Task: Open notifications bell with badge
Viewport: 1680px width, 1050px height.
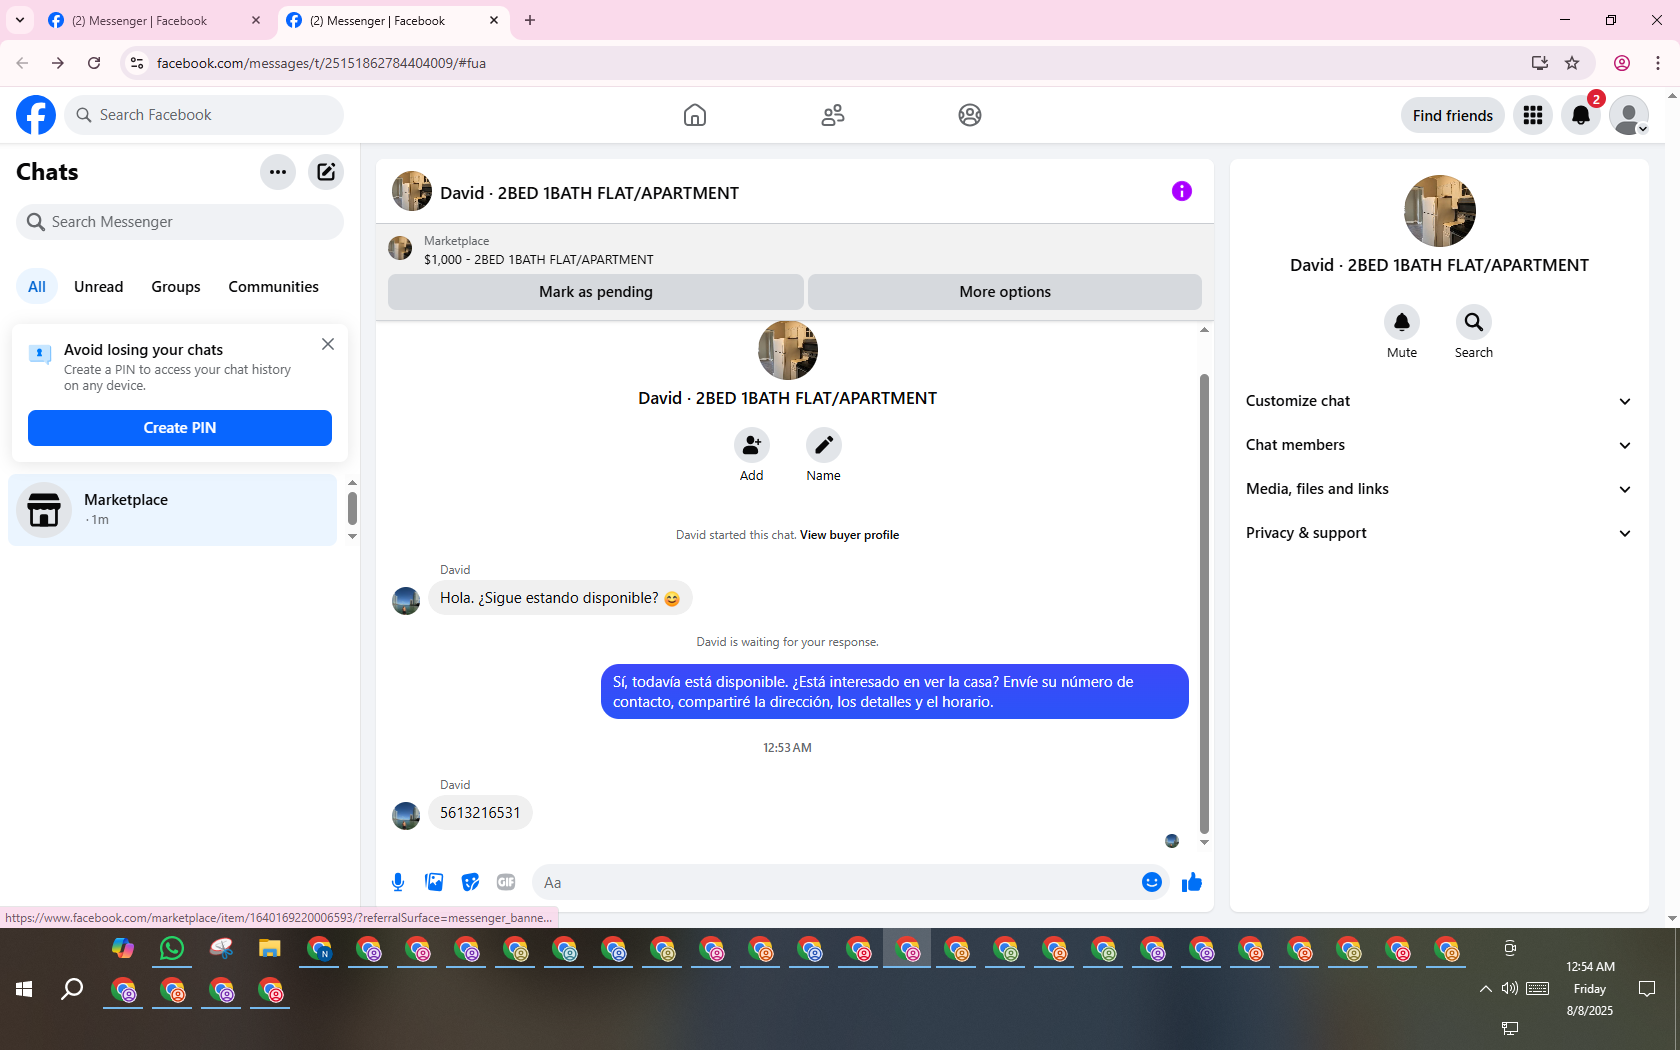Action: point(1581,115)
